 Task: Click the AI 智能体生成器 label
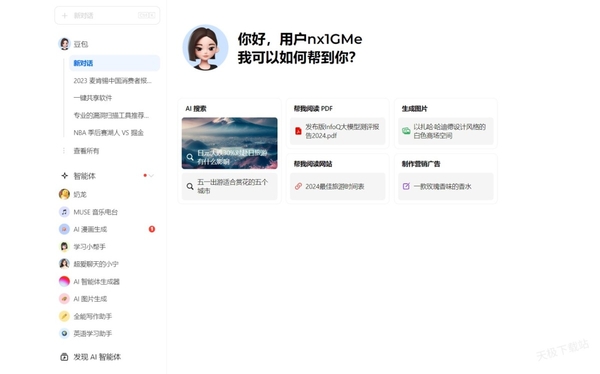click(x=96, y=282)
